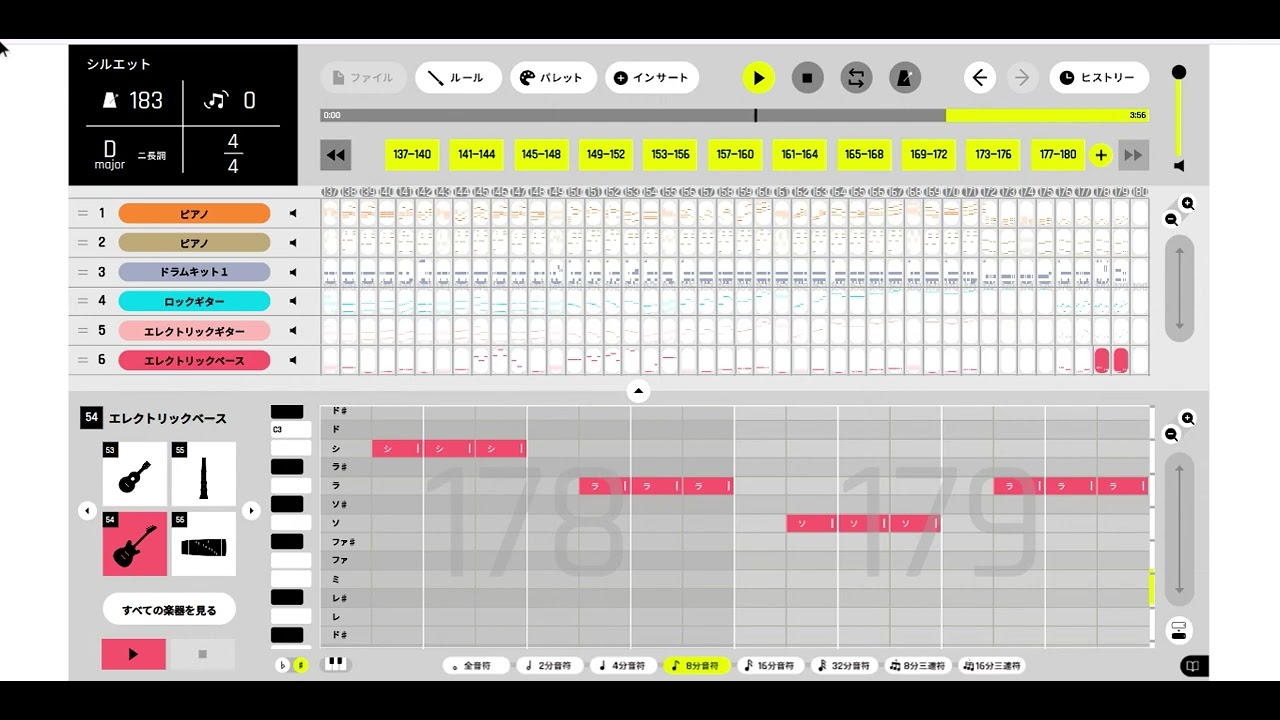Open the book help icon
Screen dimensions: 1280x720
point(1192,666)
